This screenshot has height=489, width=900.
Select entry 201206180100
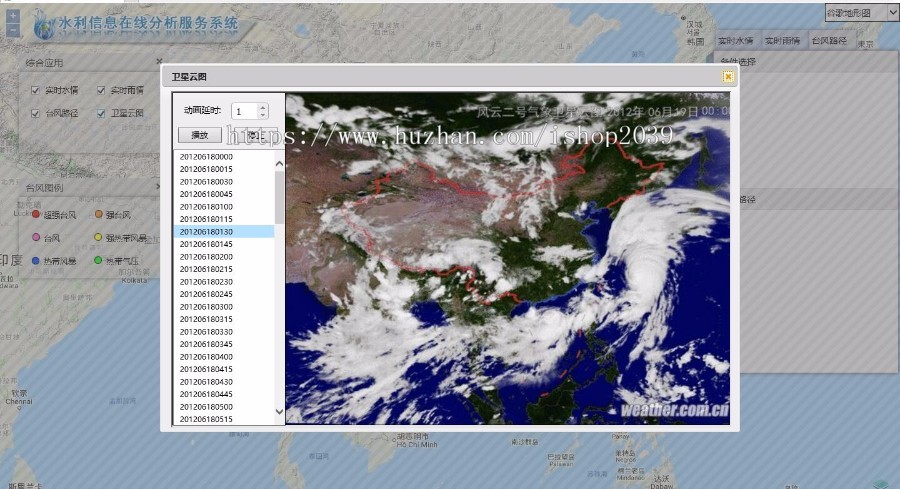224,207
